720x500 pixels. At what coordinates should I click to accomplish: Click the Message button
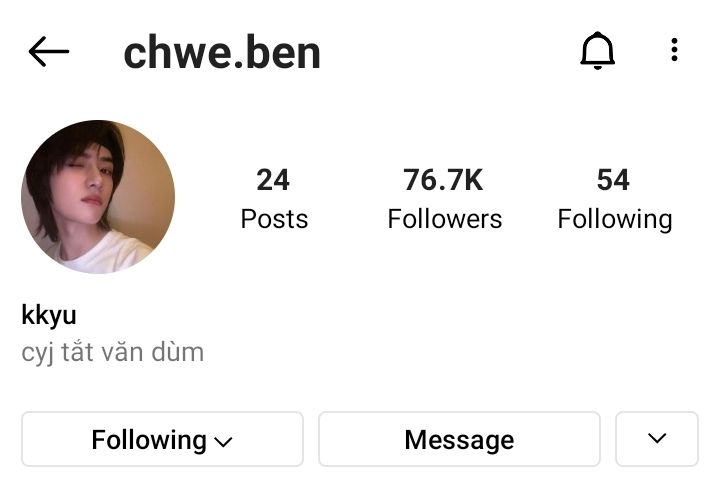click(x=459, y=439)
